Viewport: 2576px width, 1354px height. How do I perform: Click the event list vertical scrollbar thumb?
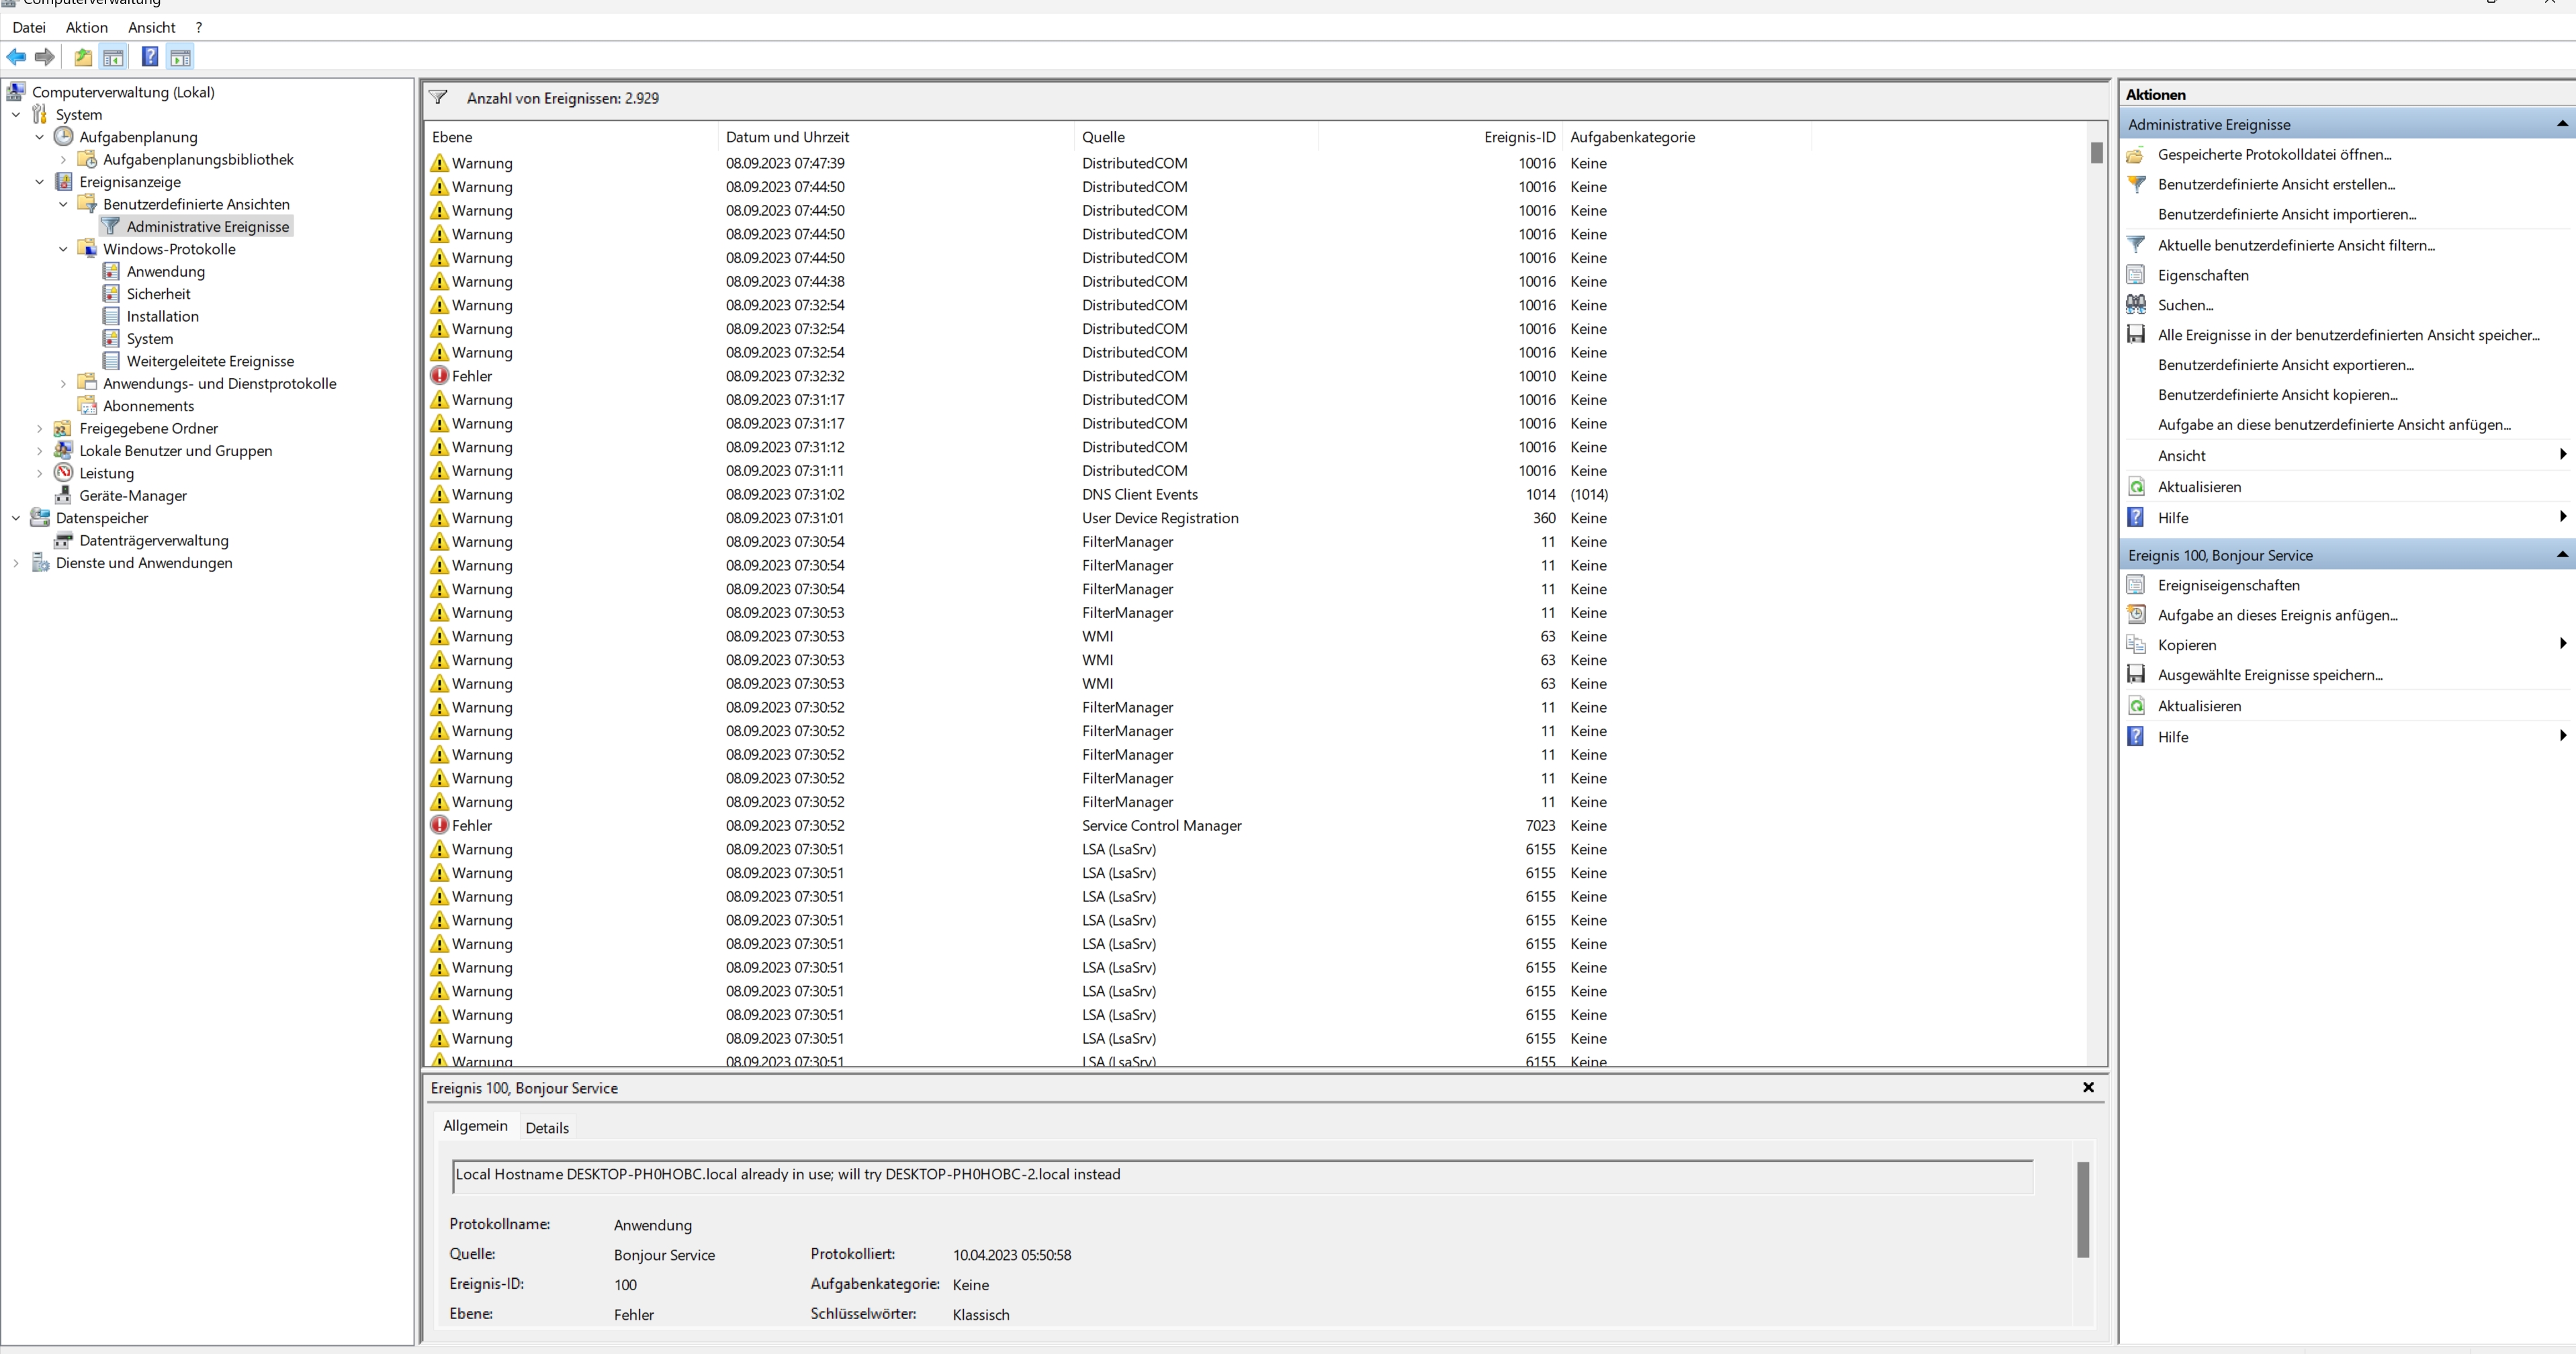pos(2096,153)
